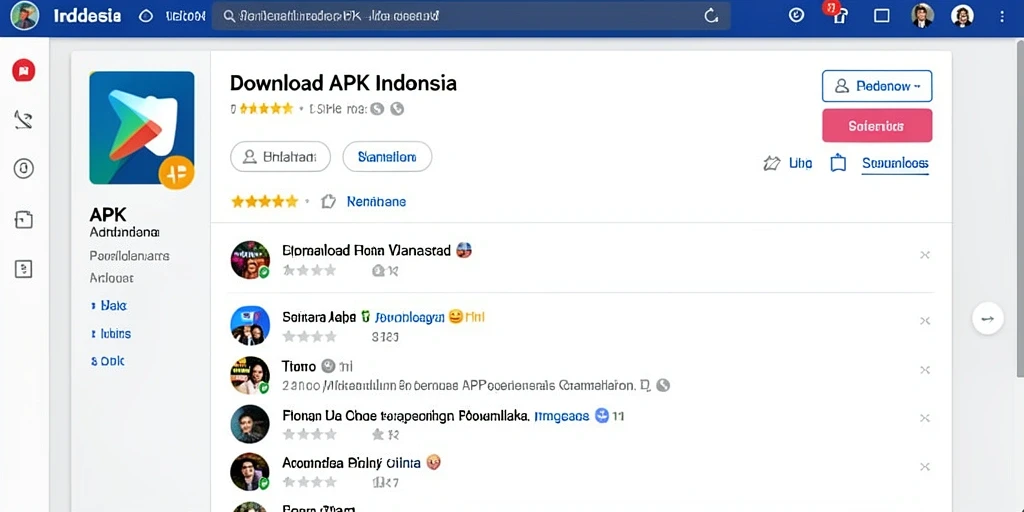Click the pink Selenbs button
This screenshot has width=1024, height=512.
pyautogui.click(x=877, y=125)
